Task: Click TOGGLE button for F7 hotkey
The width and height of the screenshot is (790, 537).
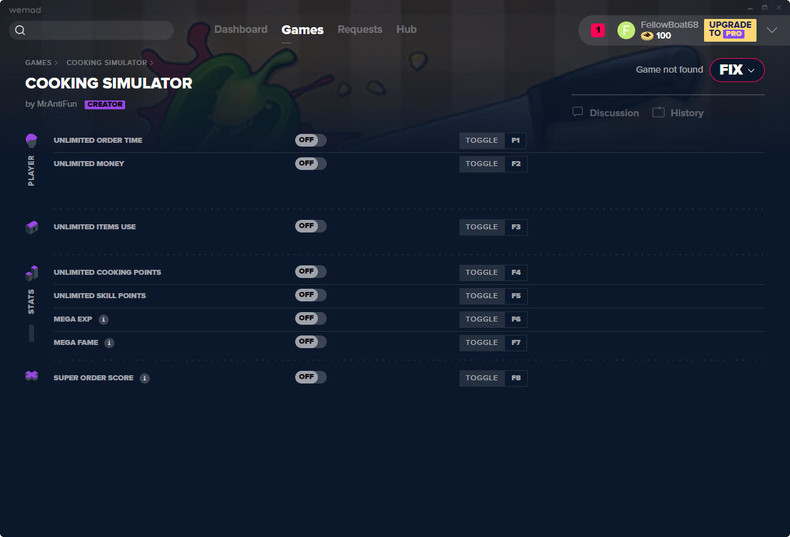Action: 482,343
